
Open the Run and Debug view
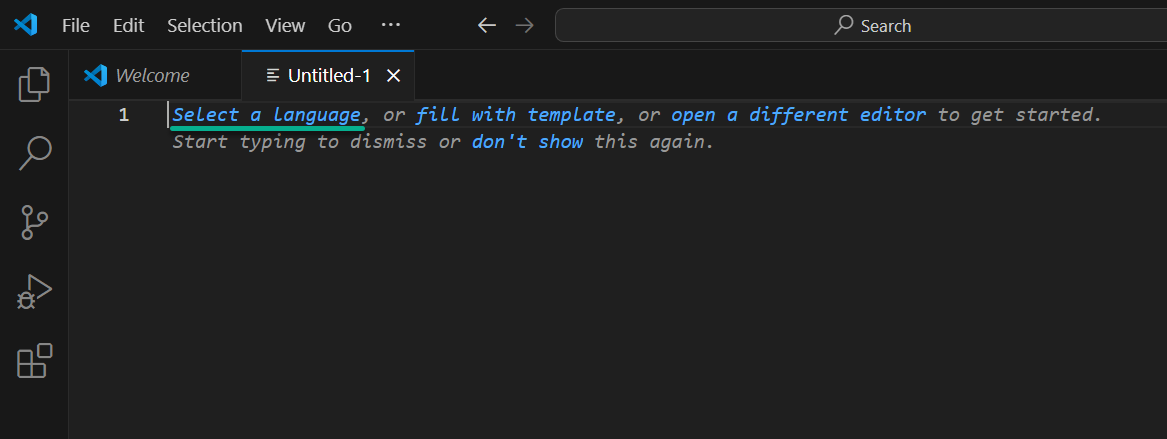(x=34, y=292)
